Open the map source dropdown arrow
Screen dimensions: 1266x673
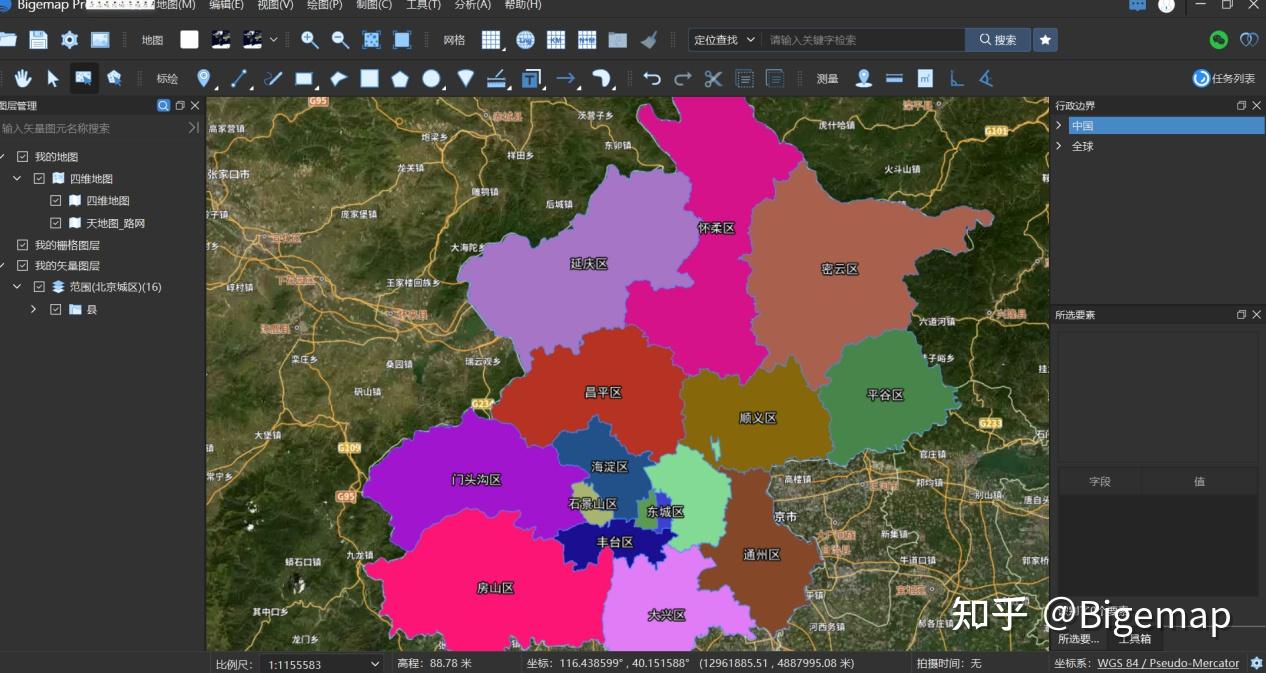pyautogui.click(x=273, y=40)
